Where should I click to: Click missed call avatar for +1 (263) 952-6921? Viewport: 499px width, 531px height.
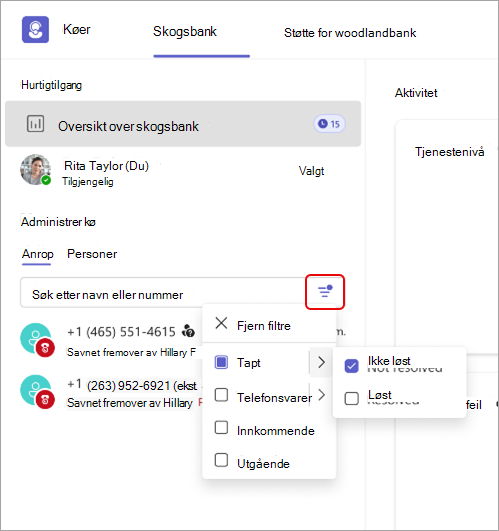pos(37,391)
